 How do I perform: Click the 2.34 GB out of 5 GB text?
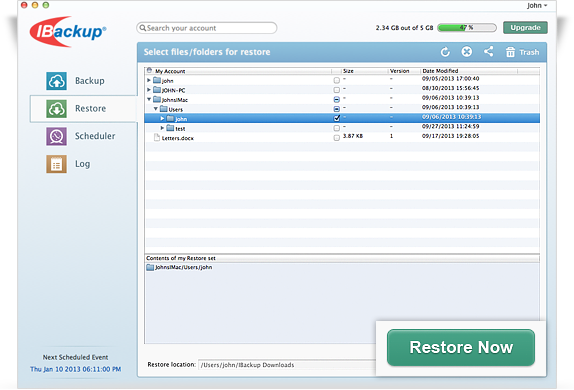tap(404, 28)
